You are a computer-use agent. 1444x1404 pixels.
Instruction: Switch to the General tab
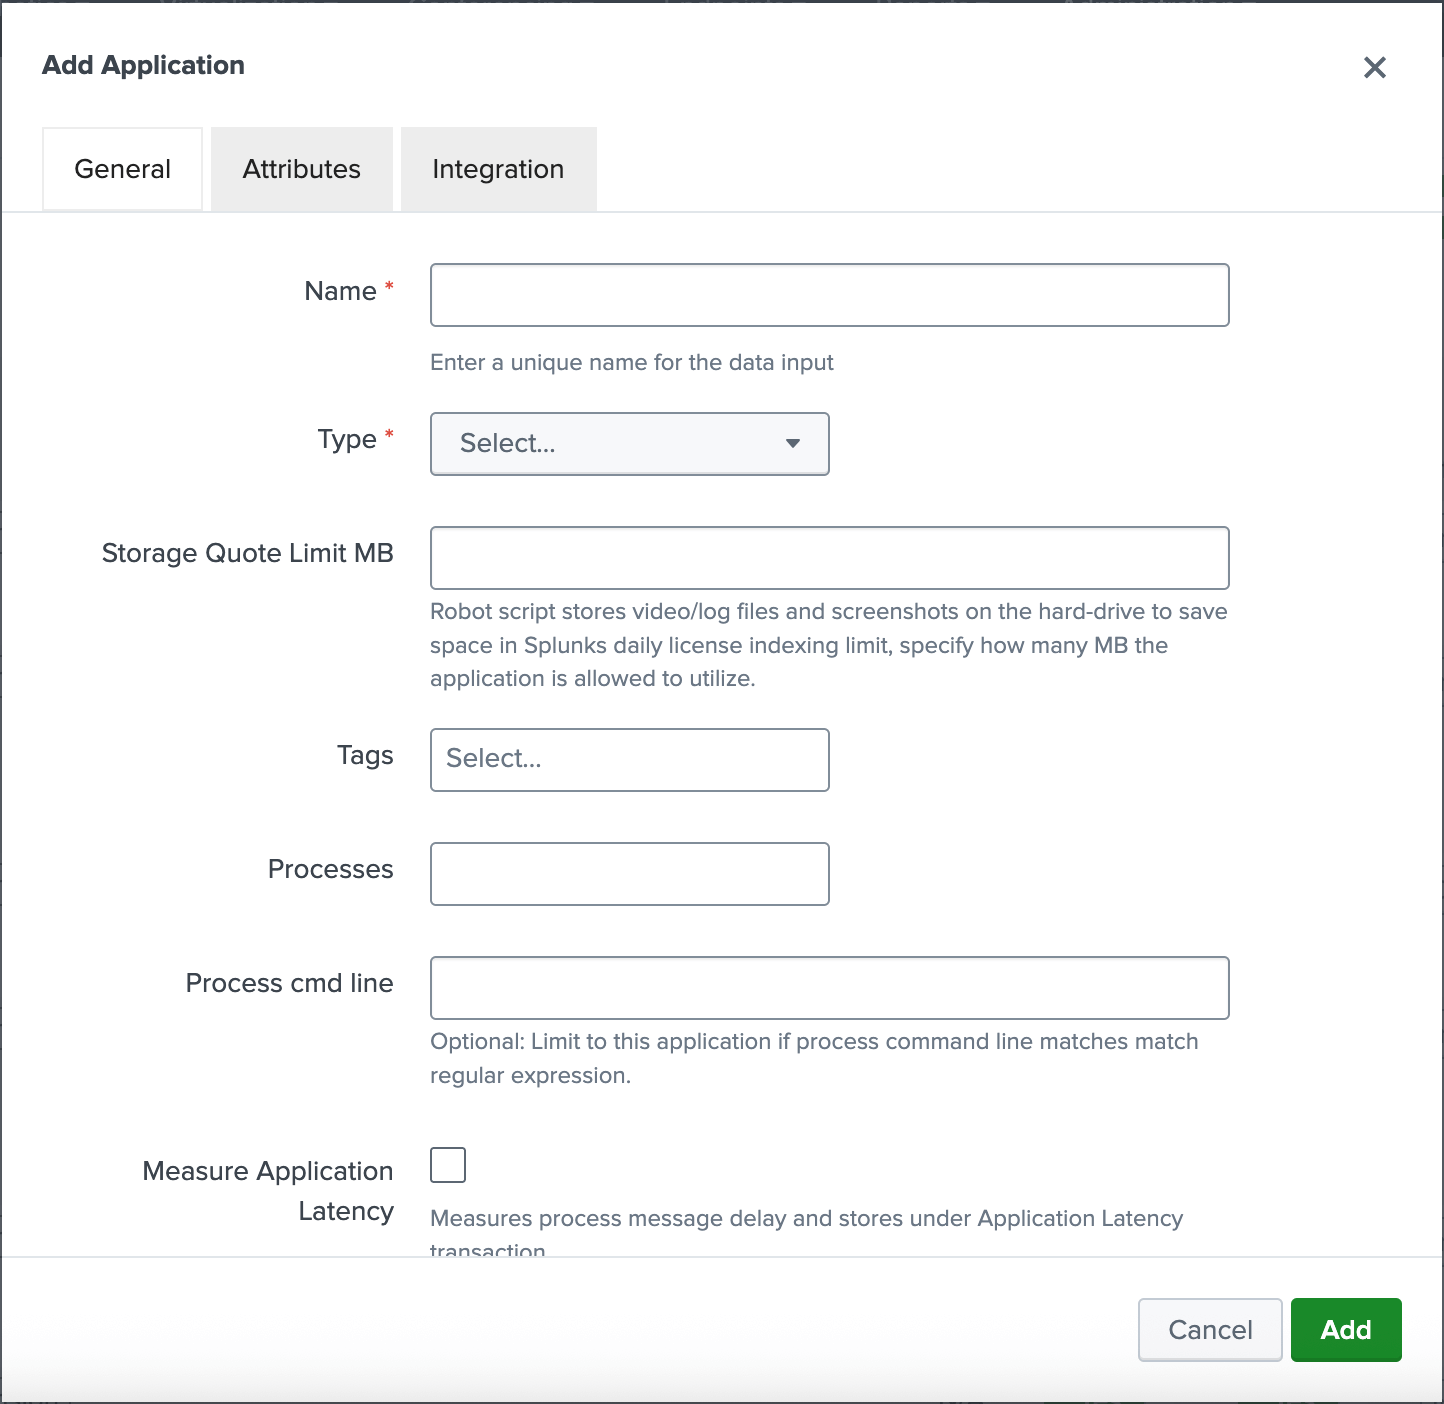click(x=122, y=169)
